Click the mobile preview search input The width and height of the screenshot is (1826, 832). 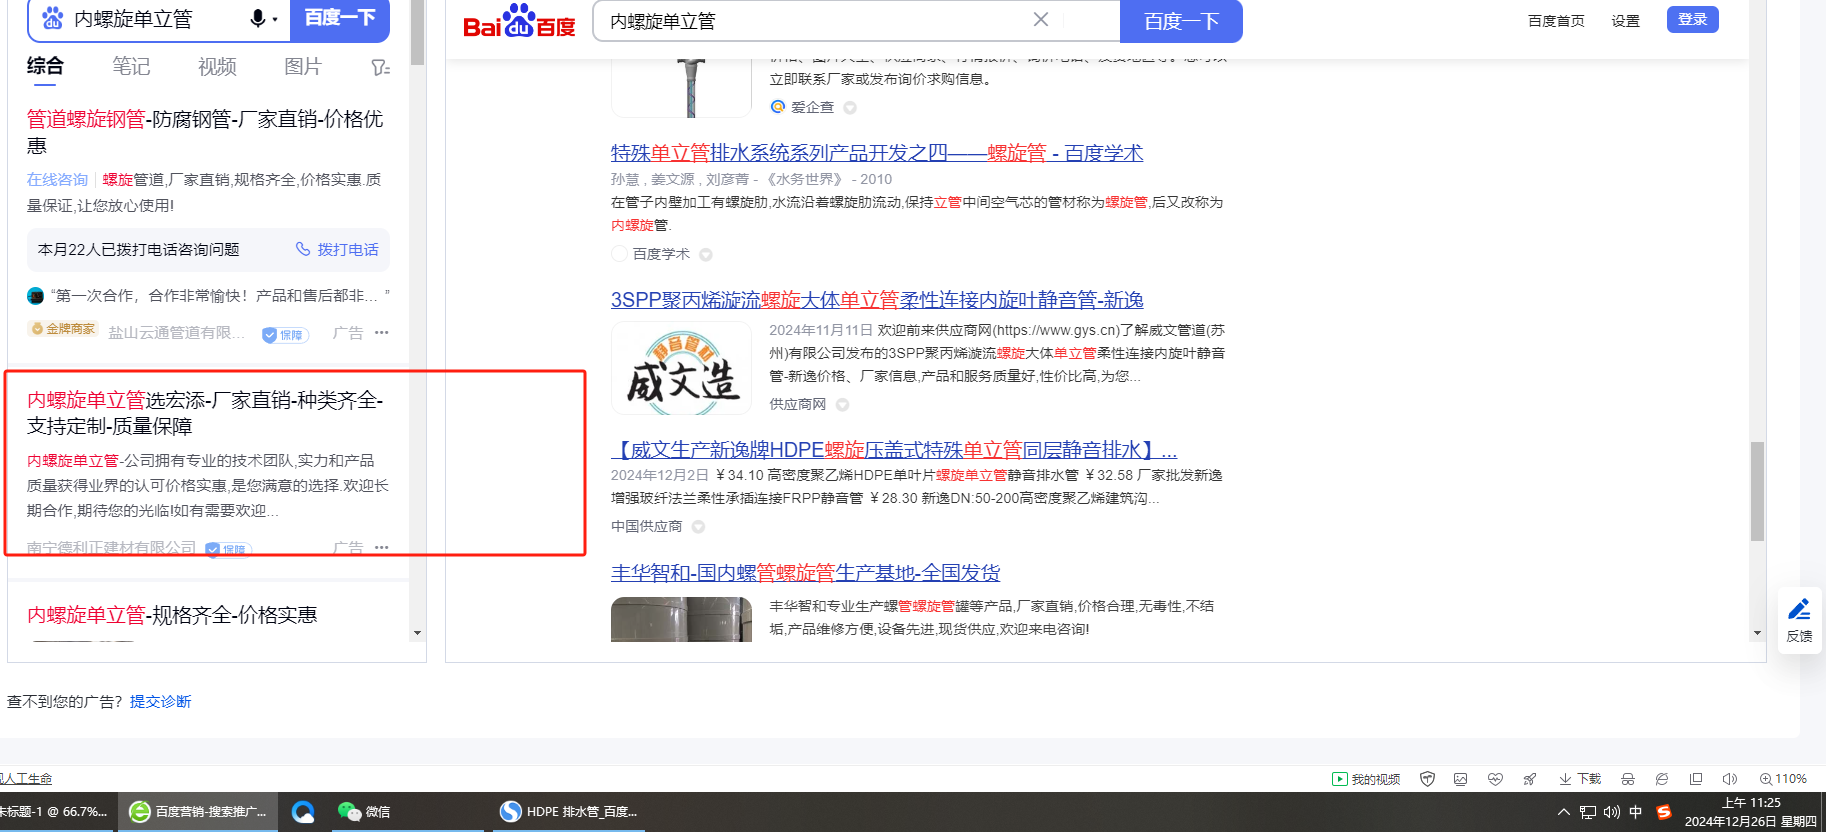pos(157,19)
